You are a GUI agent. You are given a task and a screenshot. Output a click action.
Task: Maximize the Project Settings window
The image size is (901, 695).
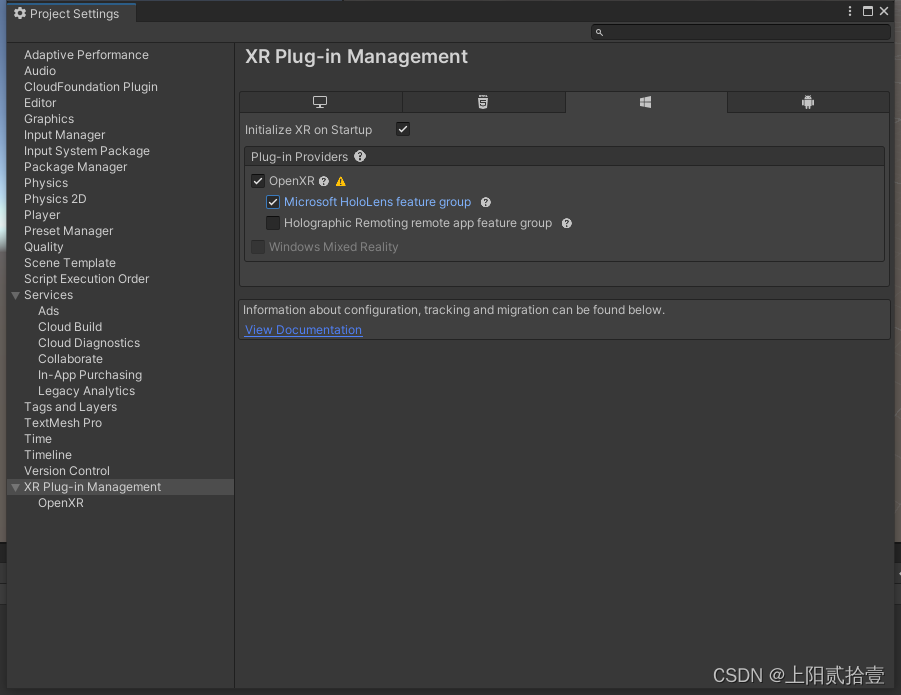(x=868, y=11)
